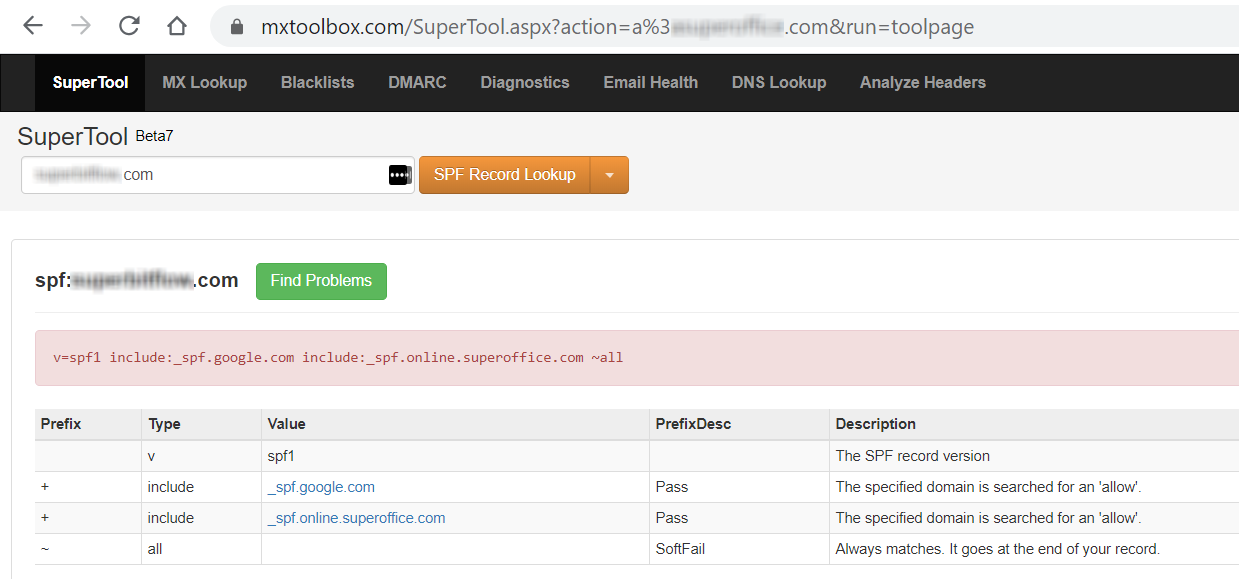Run the SPF Record Lookup button
Image resolution: width=1239 pixels, height=579 pixels.
coord(505,175)
